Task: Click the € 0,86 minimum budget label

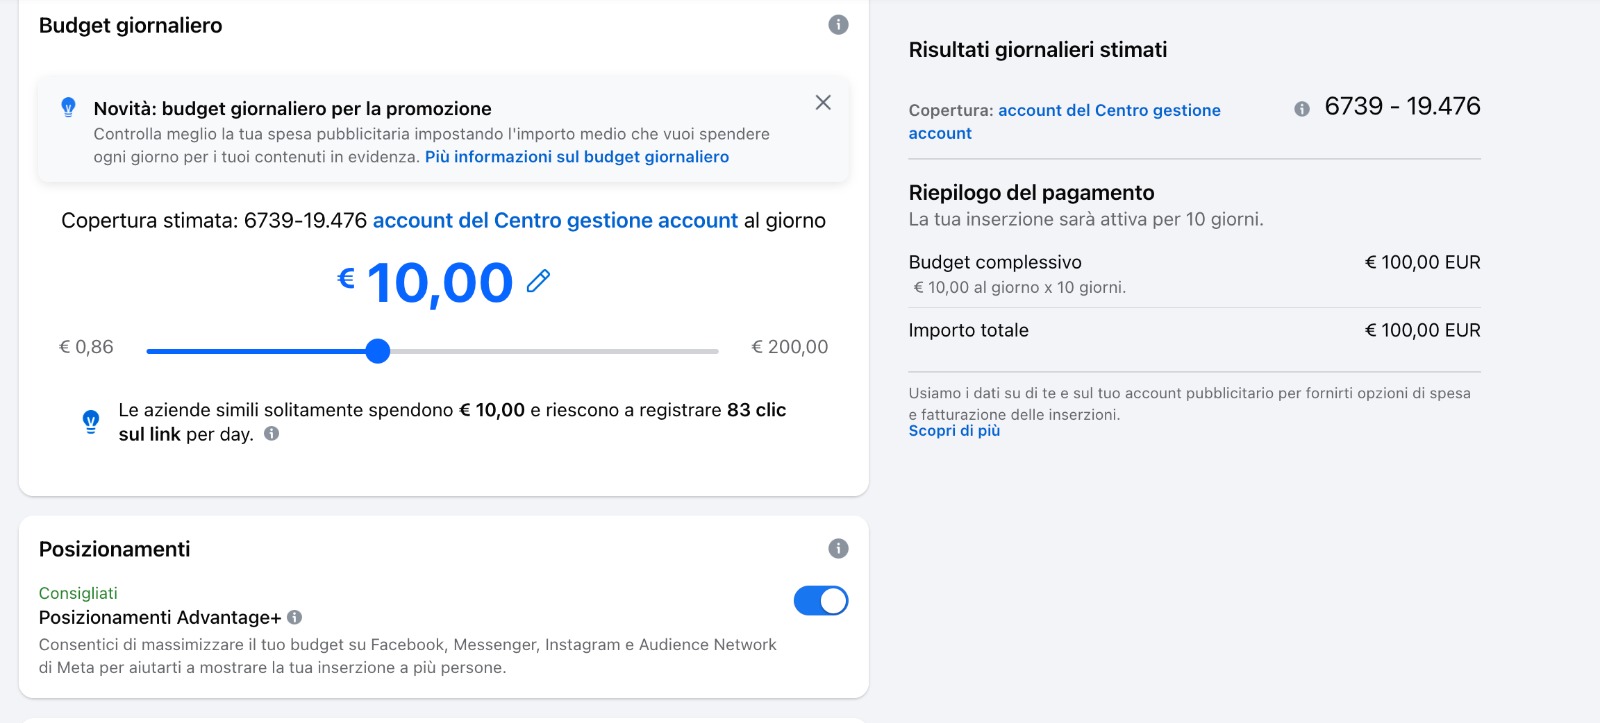Action: tap(86, 347)
